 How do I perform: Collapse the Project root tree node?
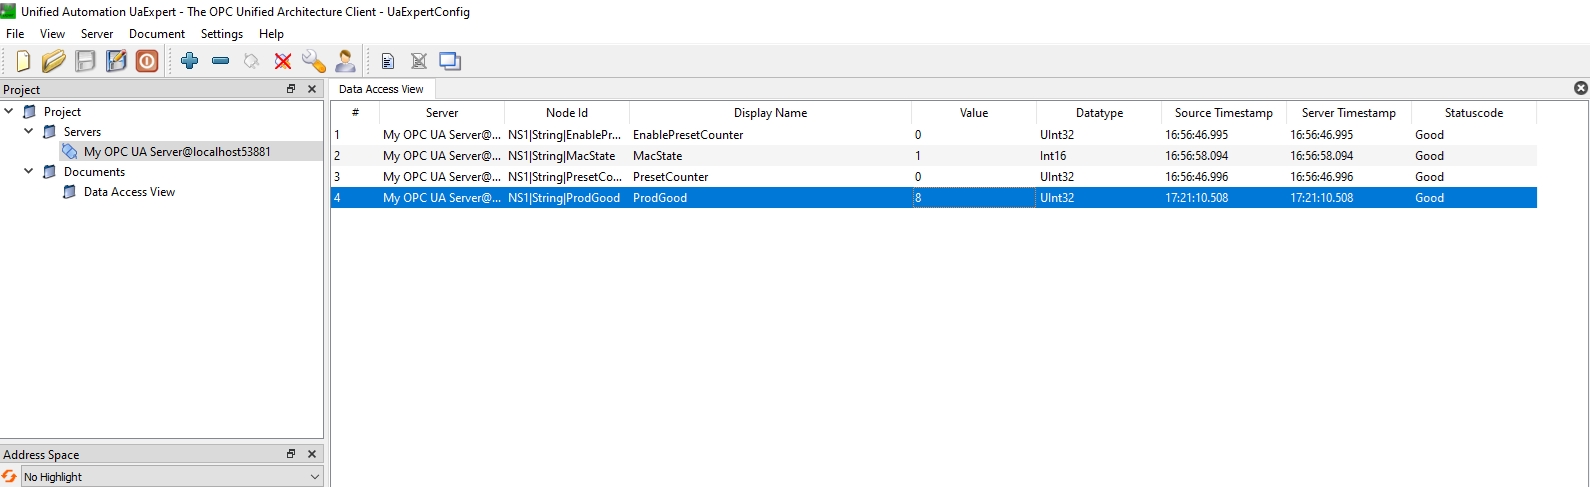click(x=9, y=112)
